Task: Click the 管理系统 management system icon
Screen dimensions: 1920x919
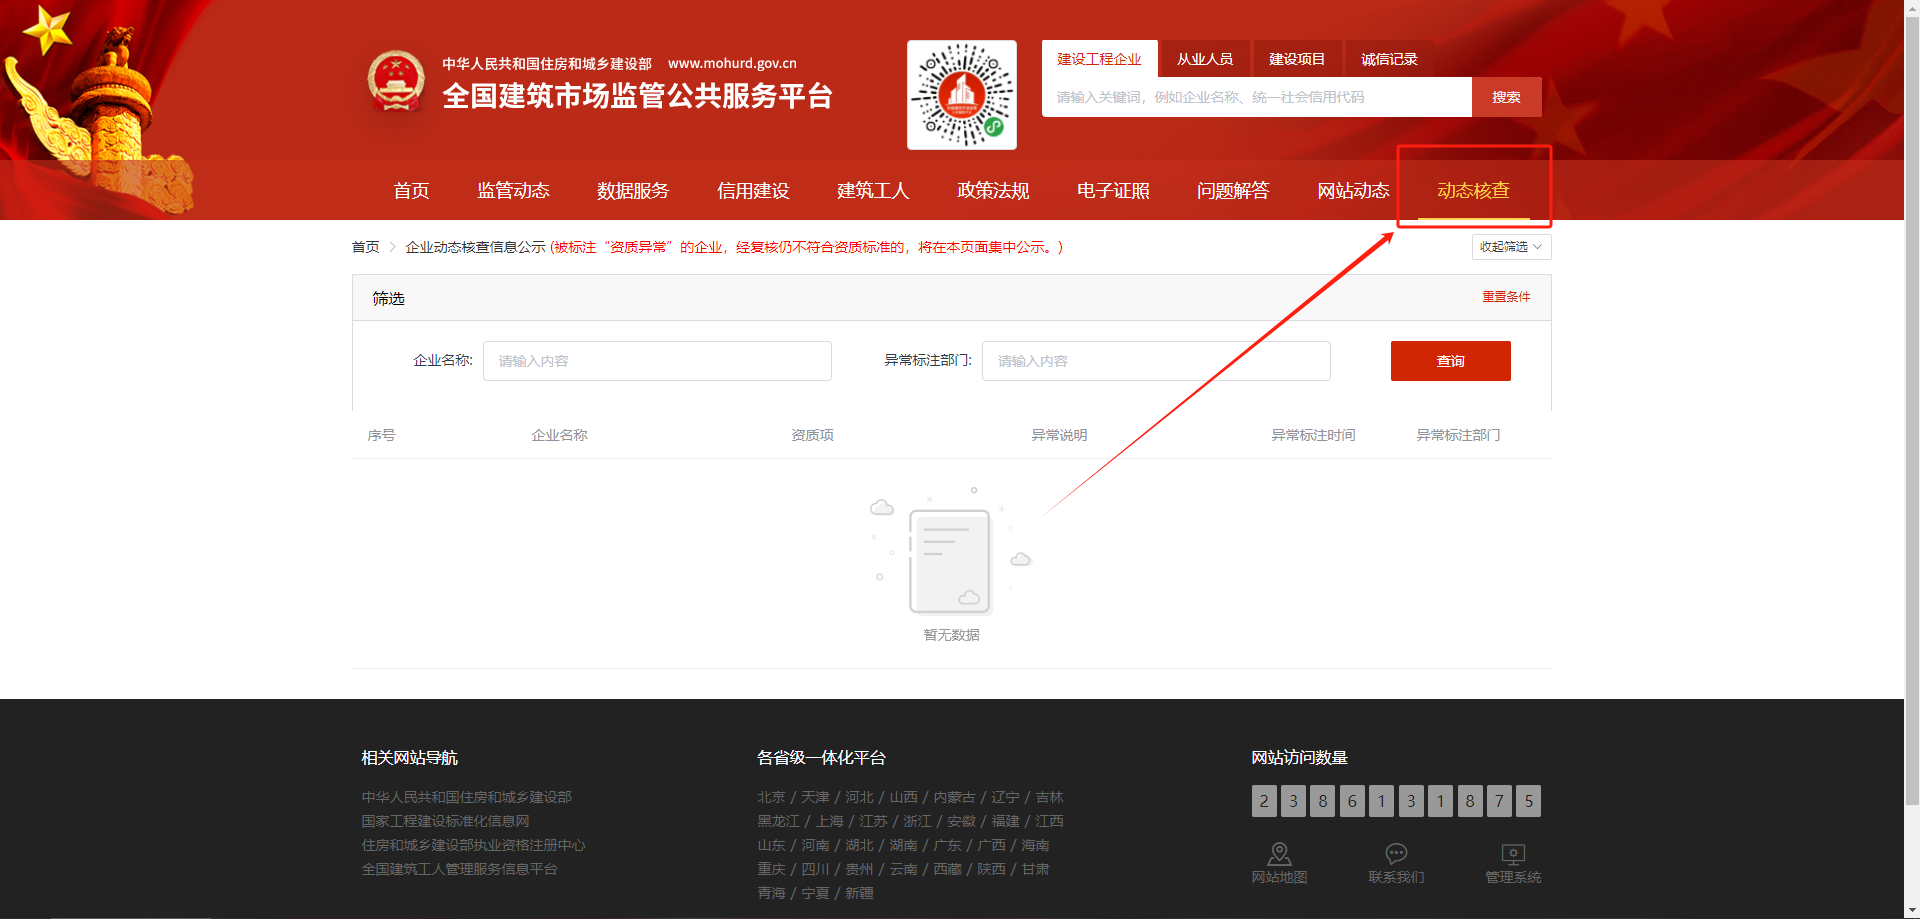Action: pyautogui.click(x=1513, y=855)
